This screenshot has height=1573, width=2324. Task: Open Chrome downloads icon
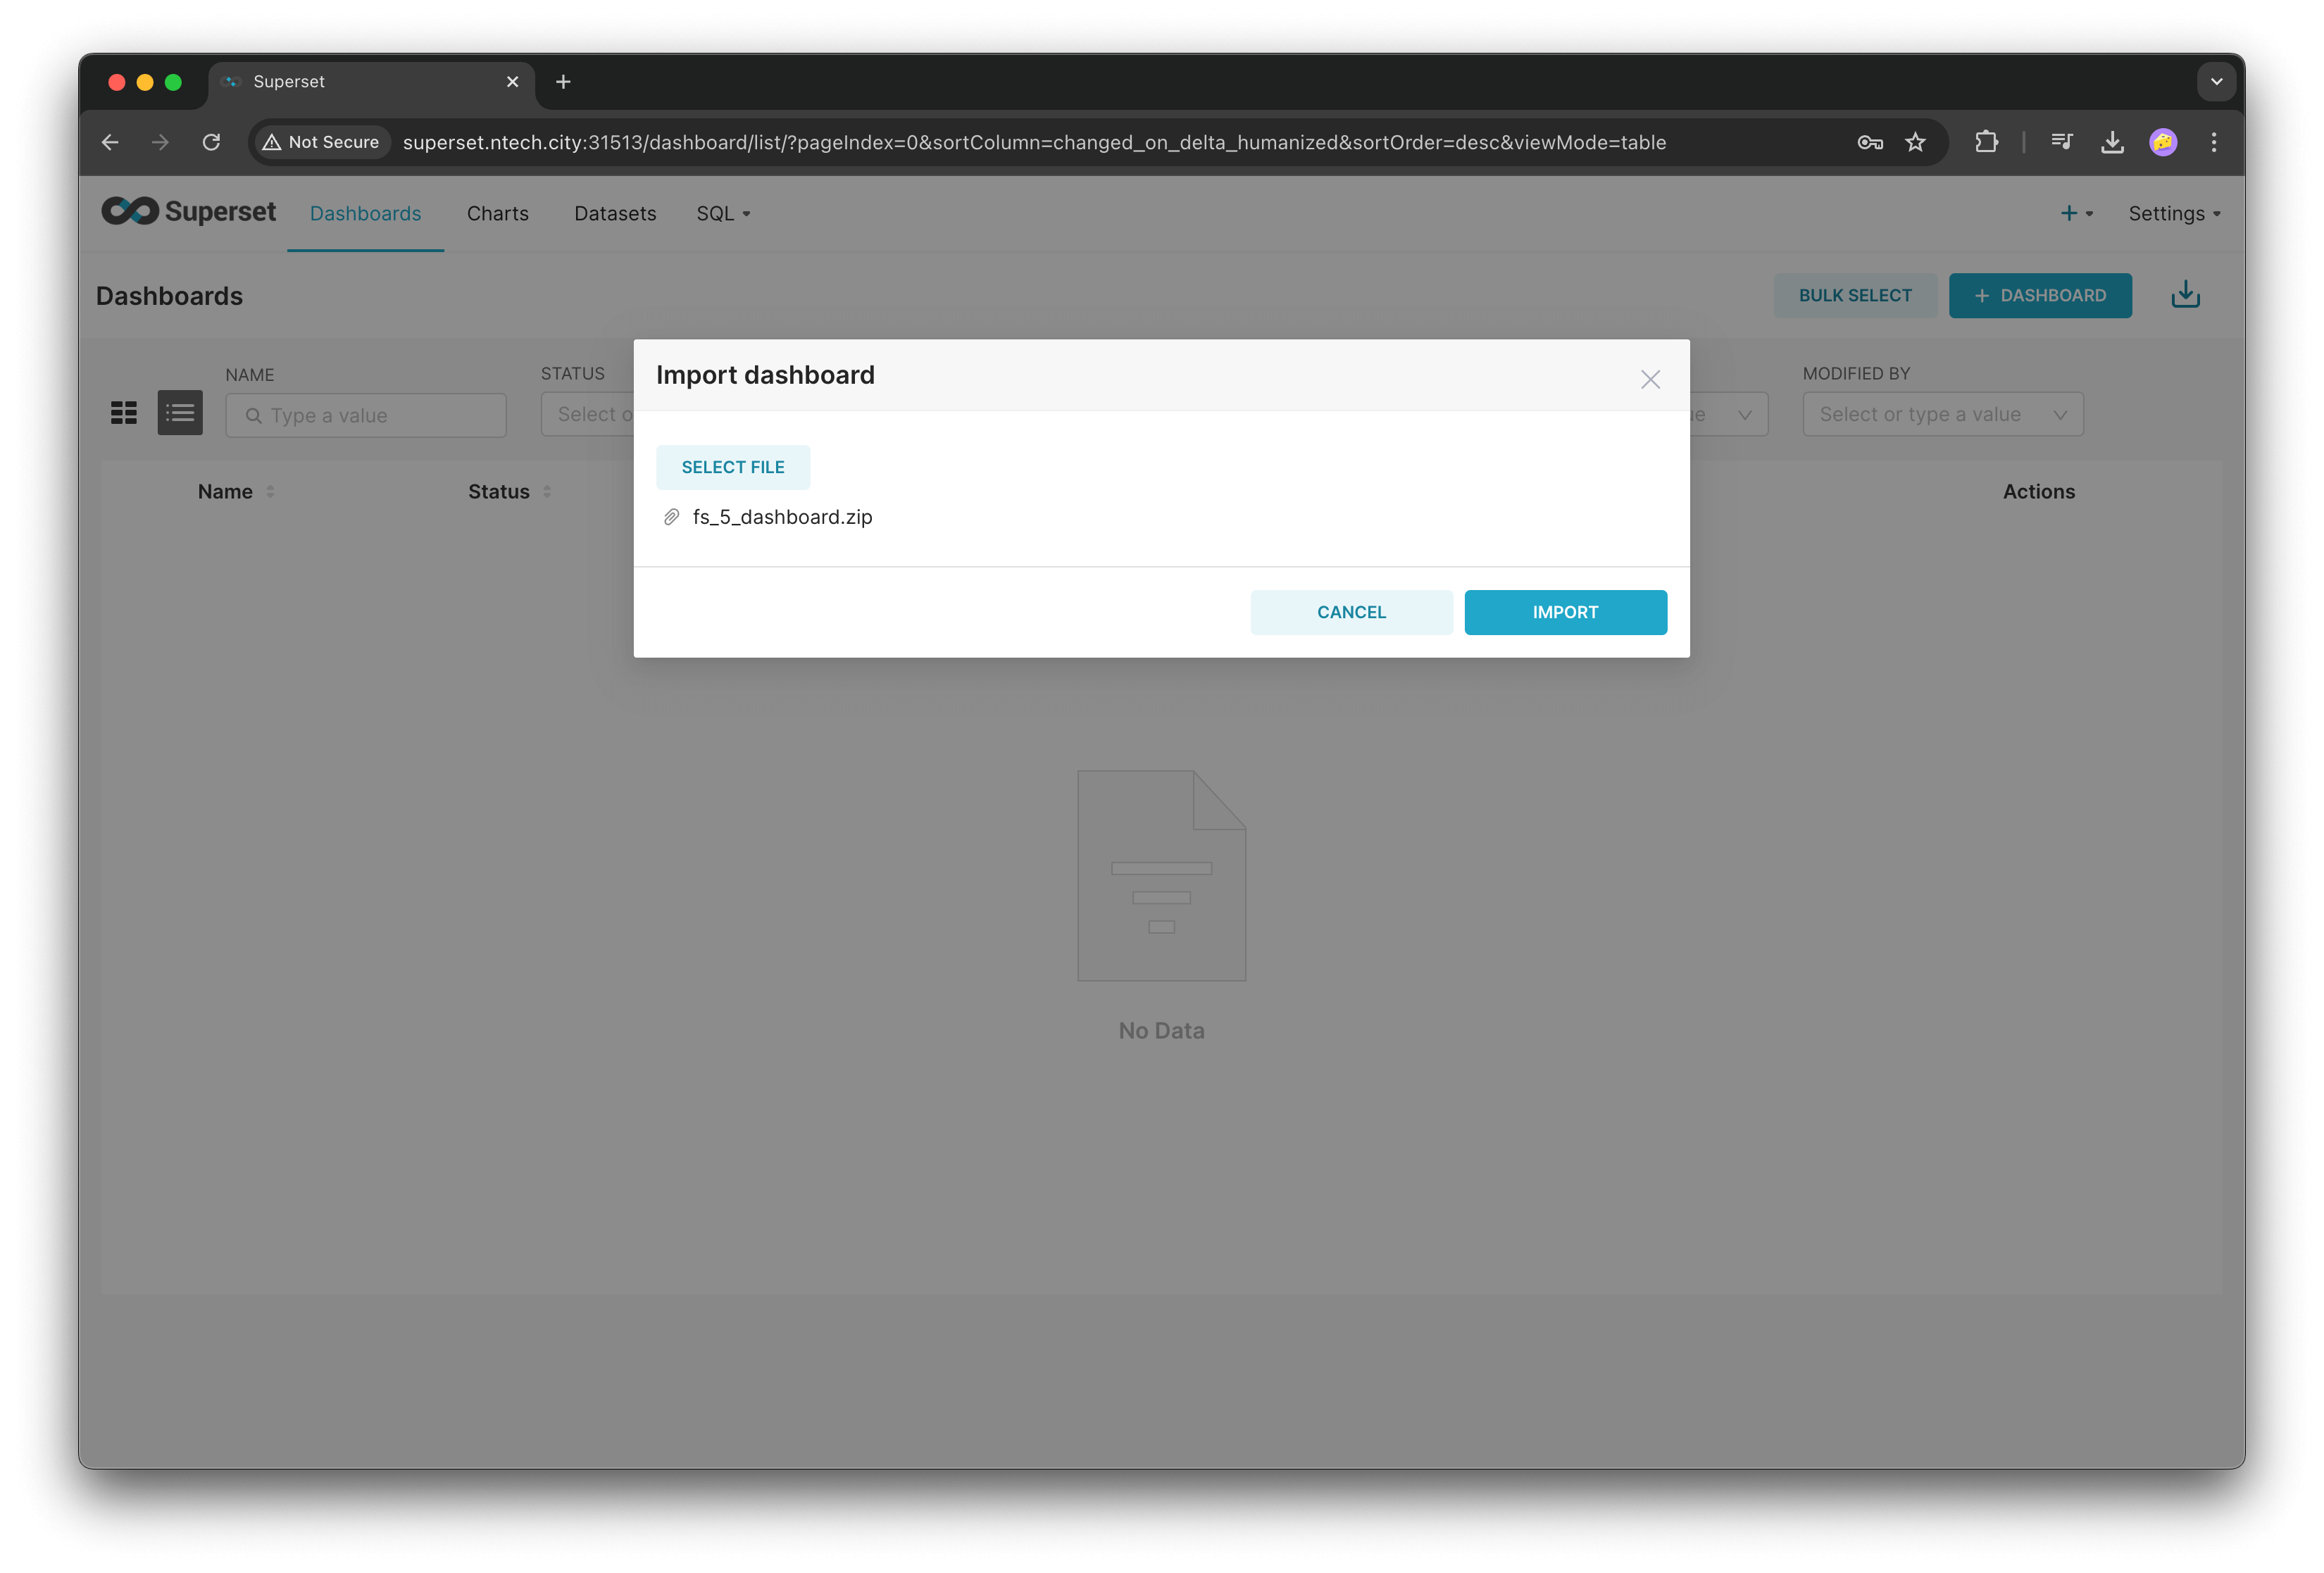pos(2112,142)
